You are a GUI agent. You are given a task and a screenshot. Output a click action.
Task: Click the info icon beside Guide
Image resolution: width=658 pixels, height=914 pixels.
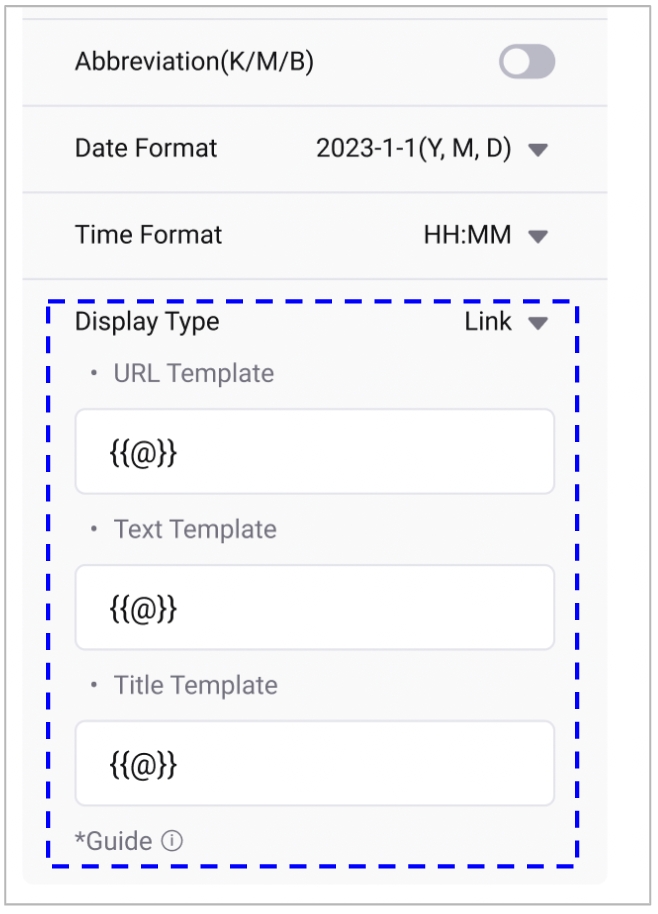tap(172, 842)
